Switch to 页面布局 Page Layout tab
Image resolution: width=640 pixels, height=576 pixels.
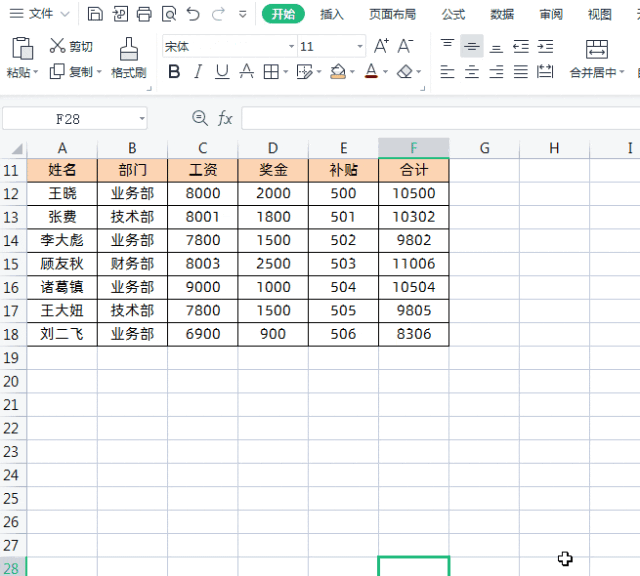(x=392, y=15)
